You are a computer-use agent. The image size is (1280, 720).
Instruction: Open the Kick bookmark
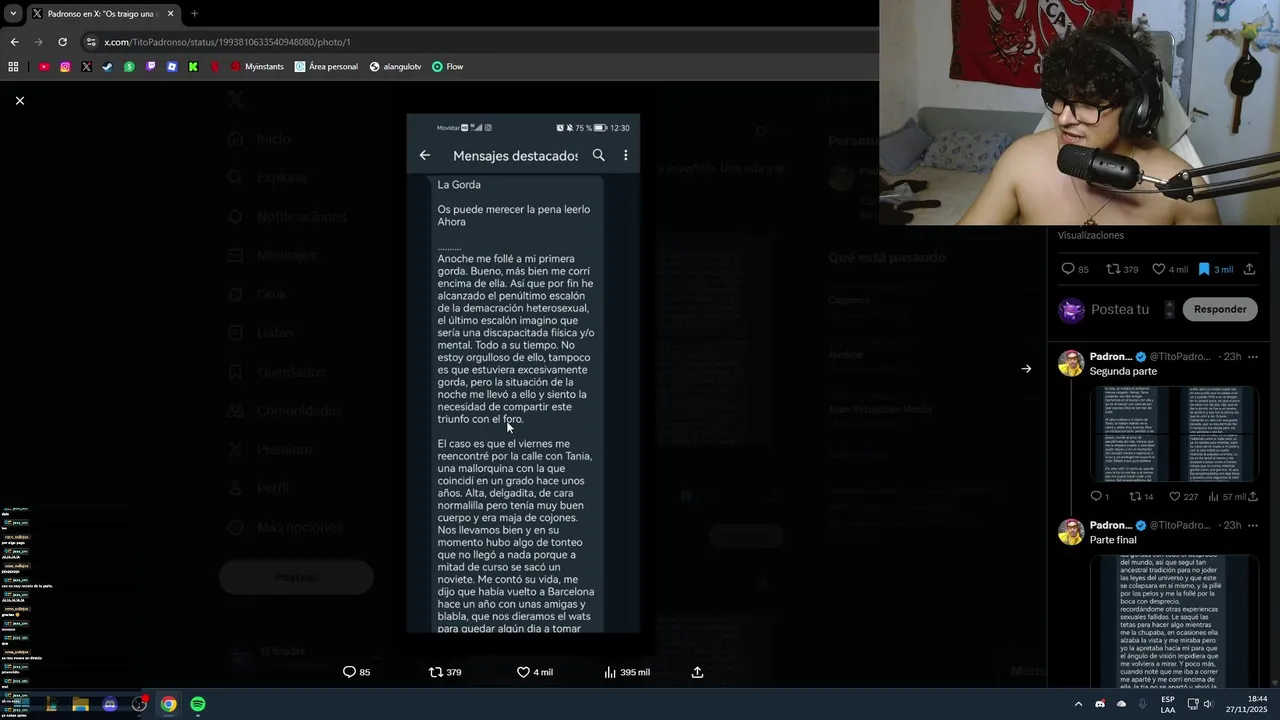193,67
